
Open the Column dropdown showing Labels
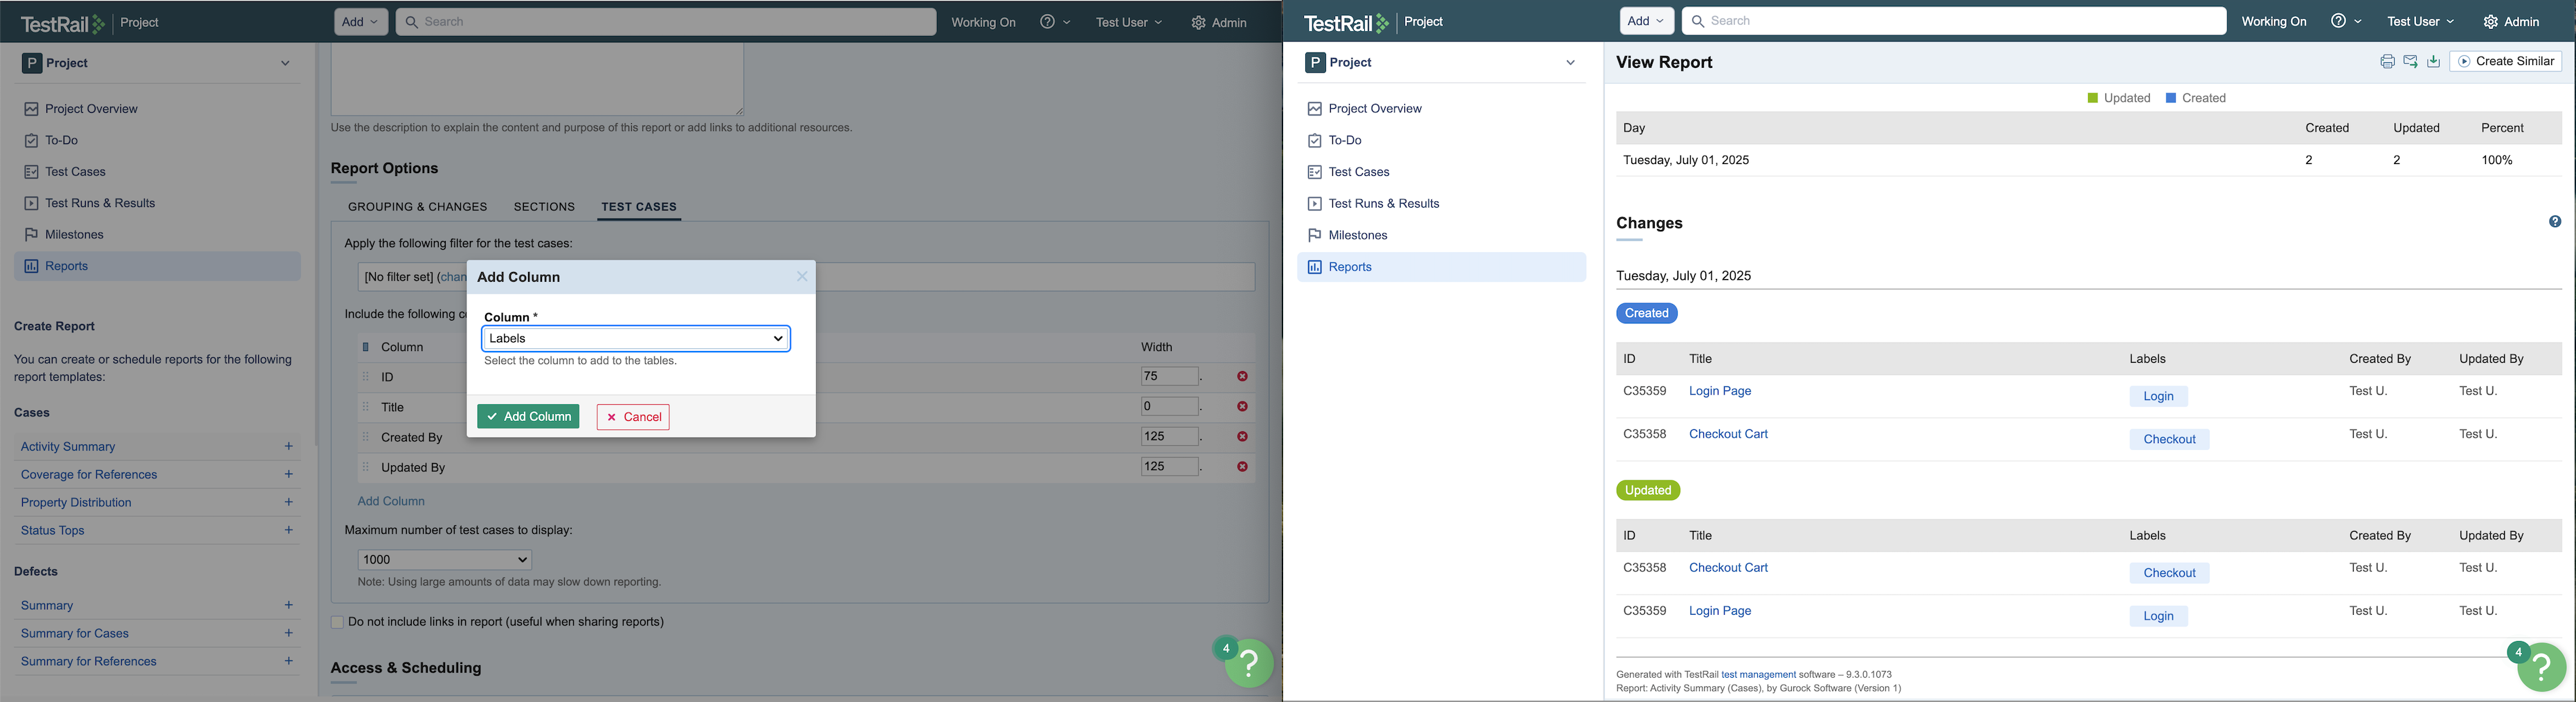tap(636, 339)
